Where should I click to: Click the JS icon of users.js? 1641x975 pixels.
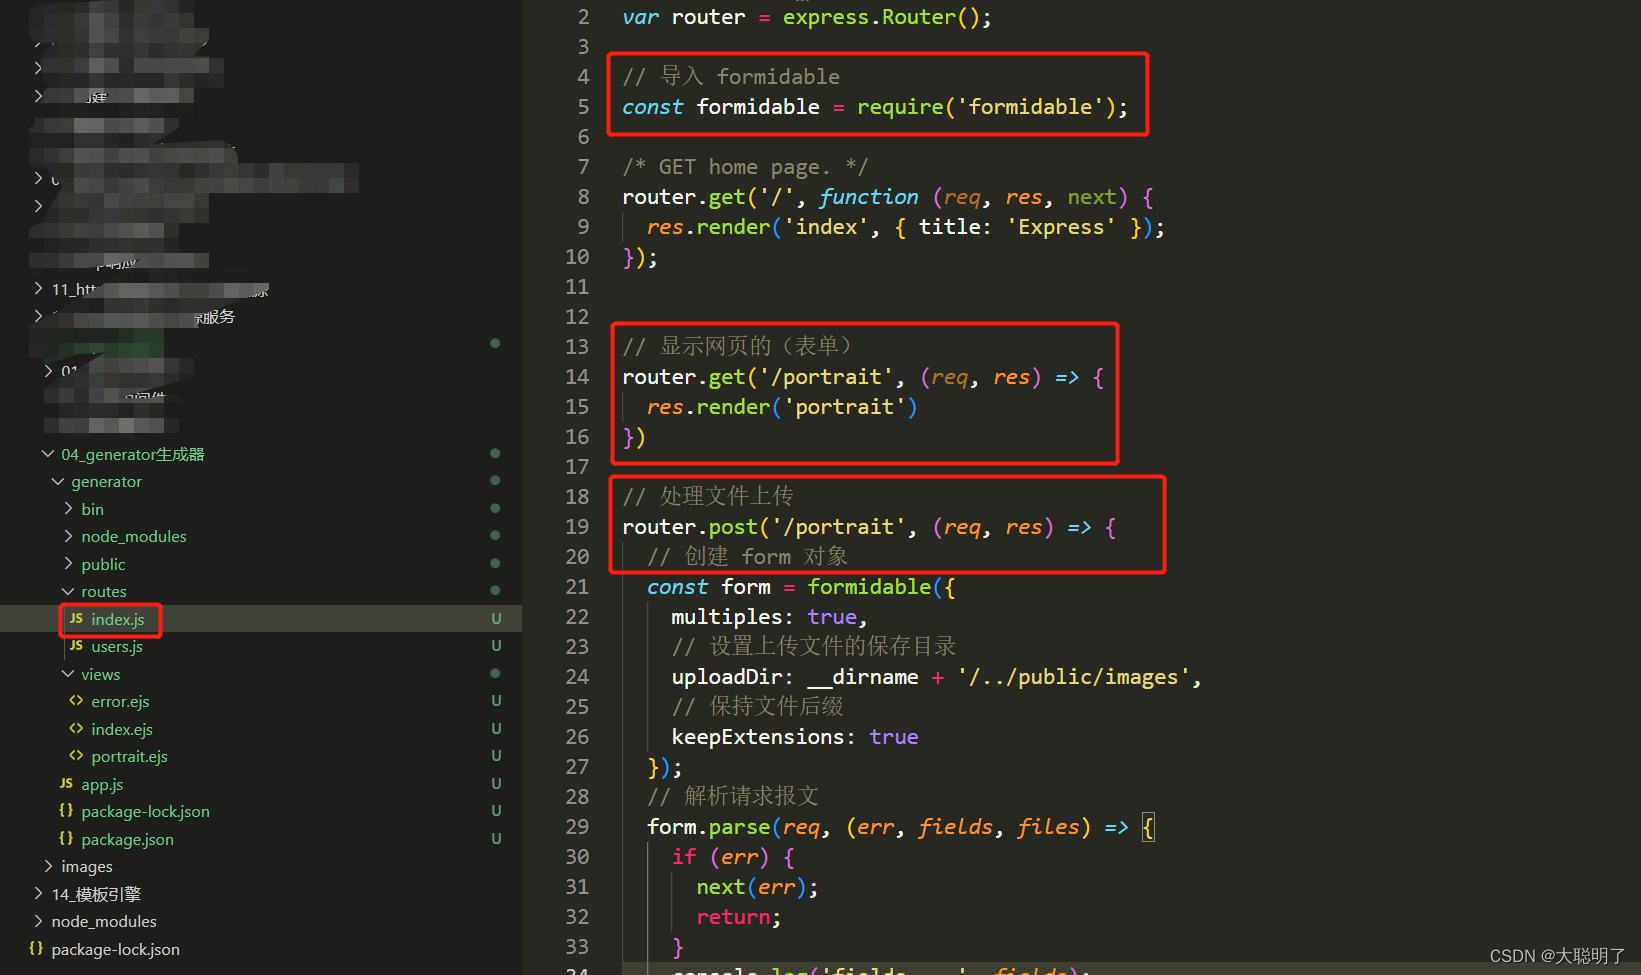(76, 646)
